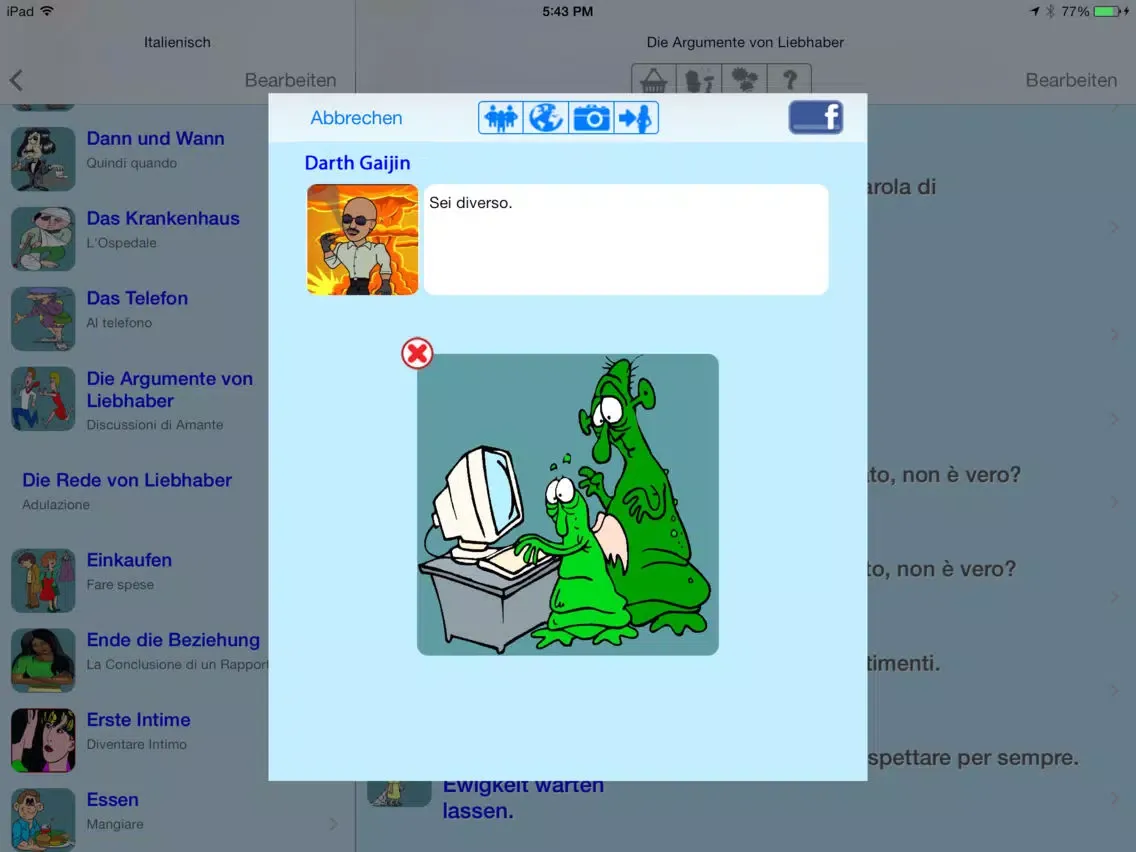Screen dimensions: 1136x852
Task: Tap the location arrow status icon
Action: [1034, 12]
